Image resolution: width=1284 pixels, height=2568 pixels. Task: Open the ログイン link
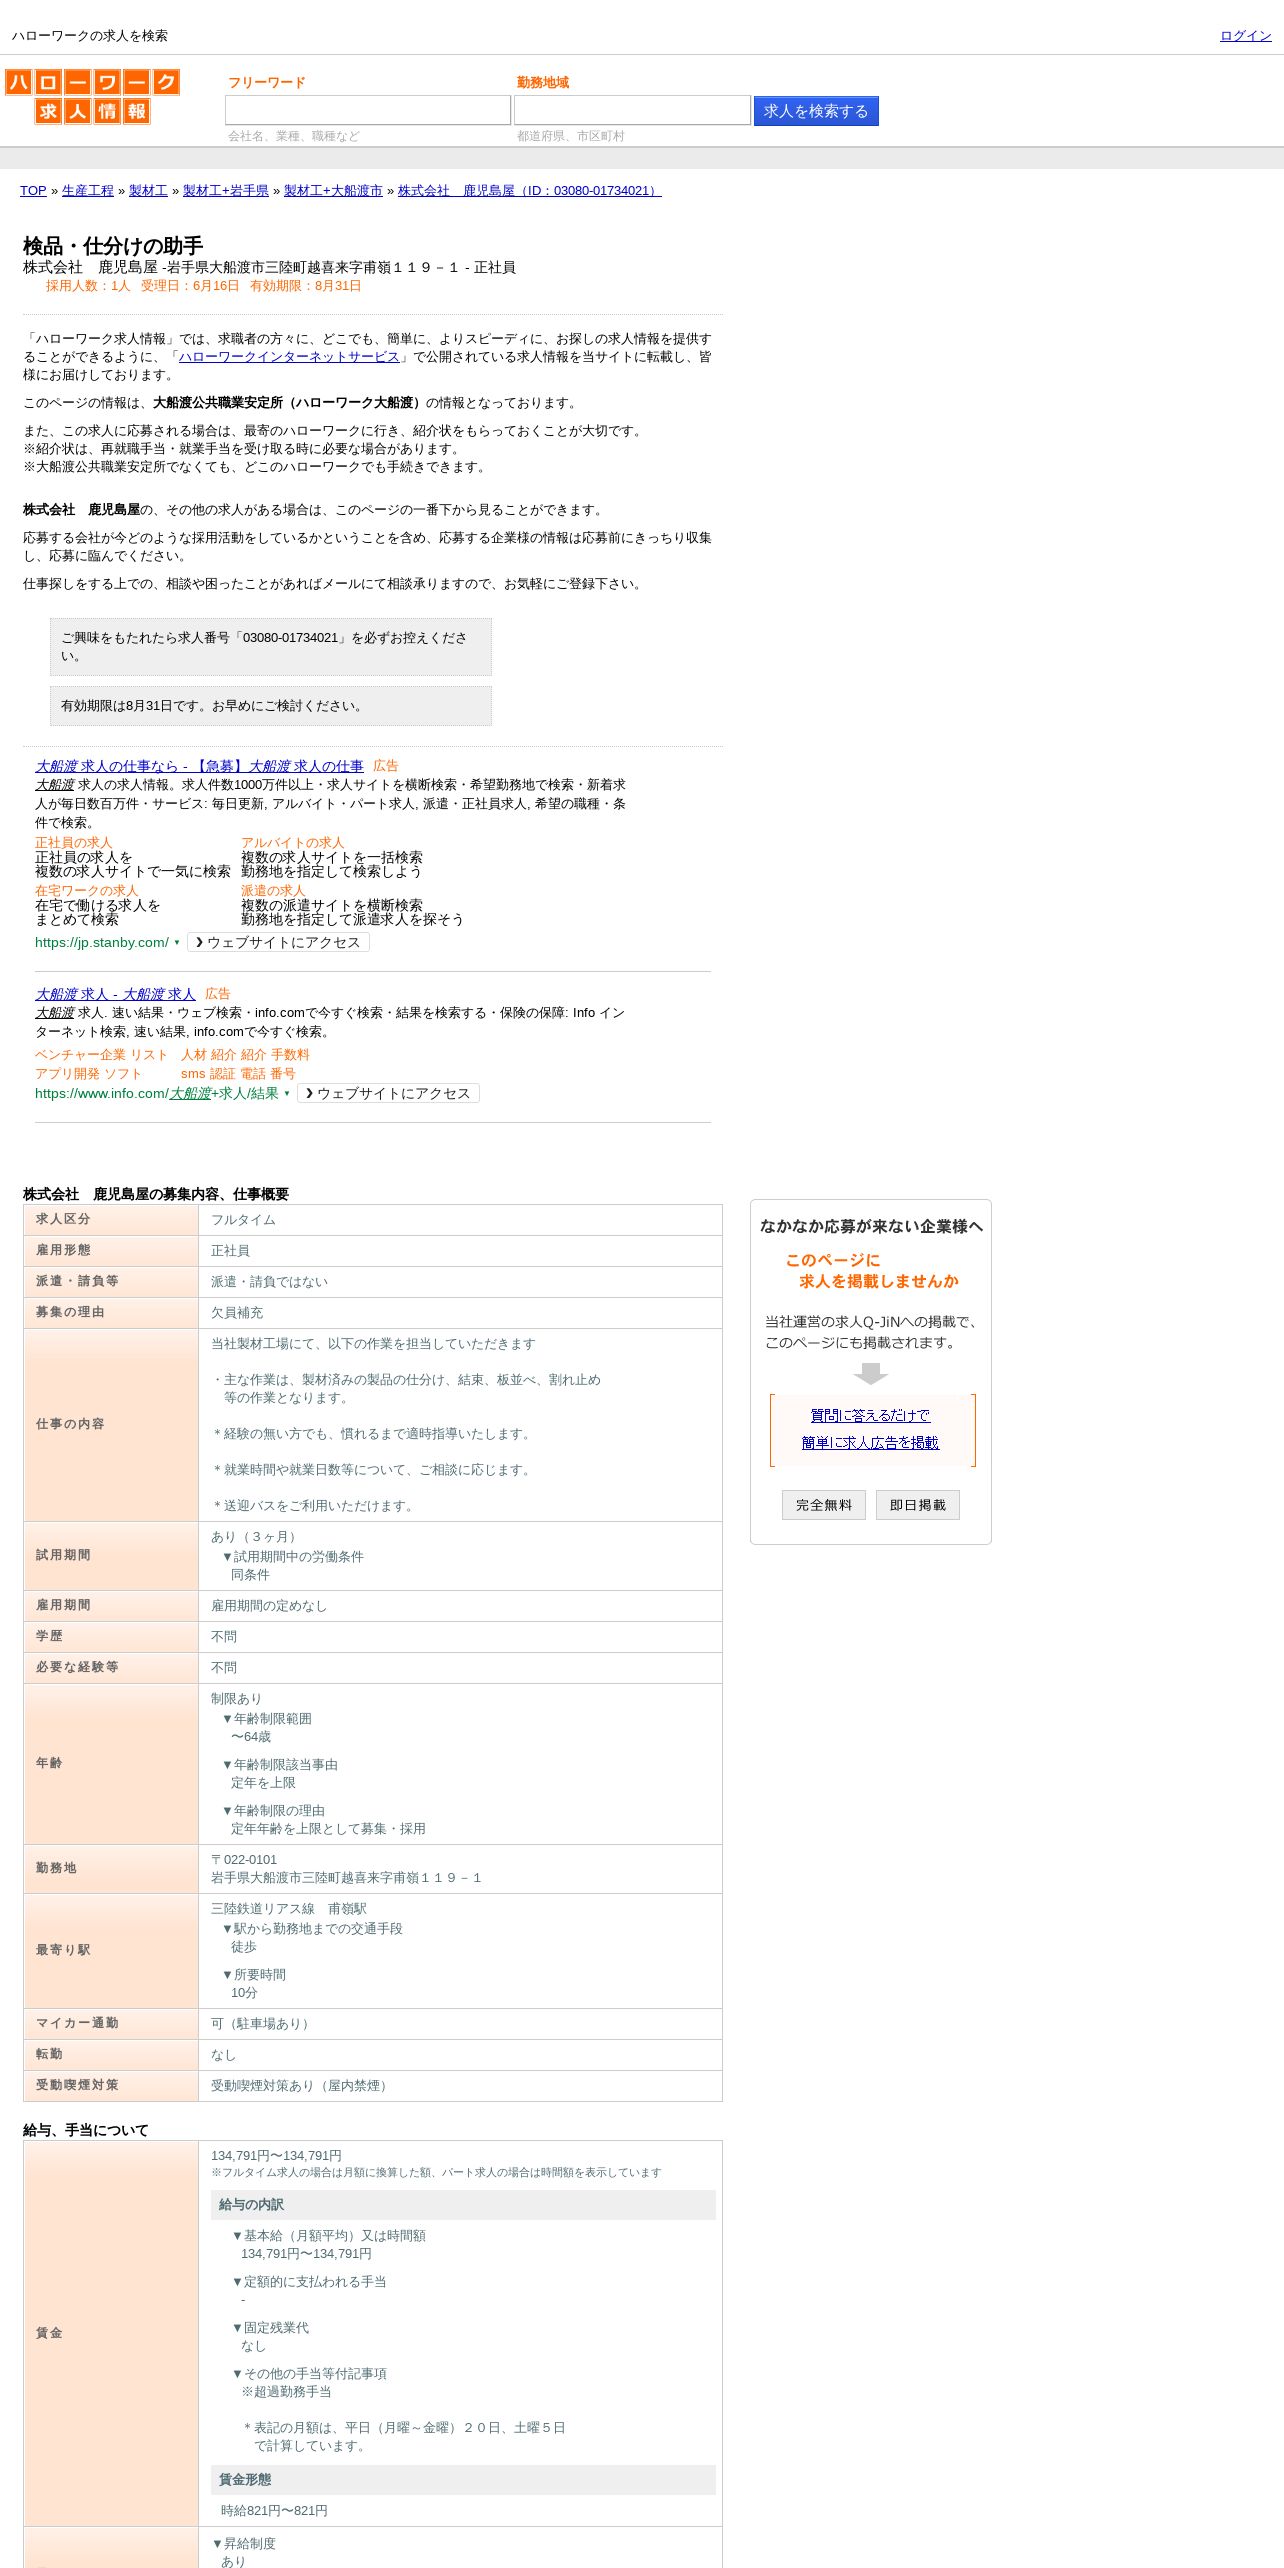[x=1245, y=36]
